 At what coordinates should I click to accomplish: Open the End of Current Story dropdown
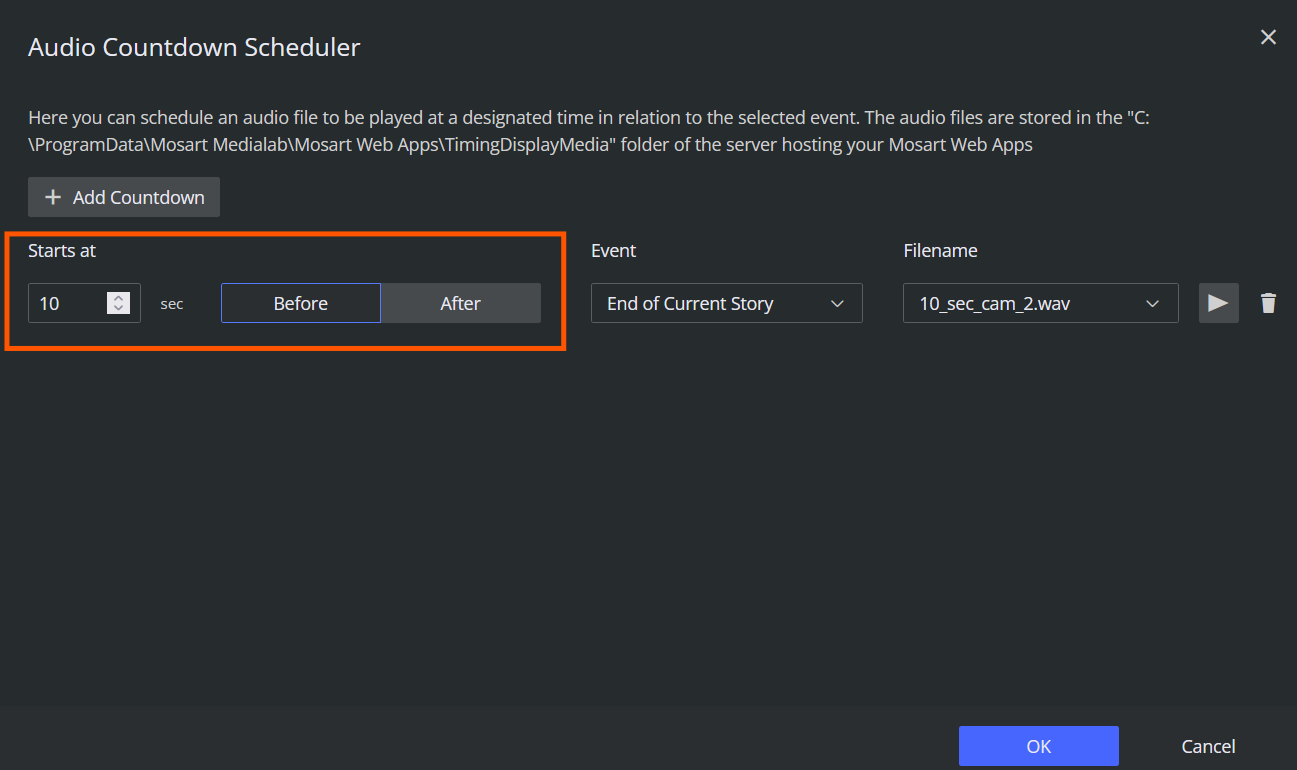point(726,303)
